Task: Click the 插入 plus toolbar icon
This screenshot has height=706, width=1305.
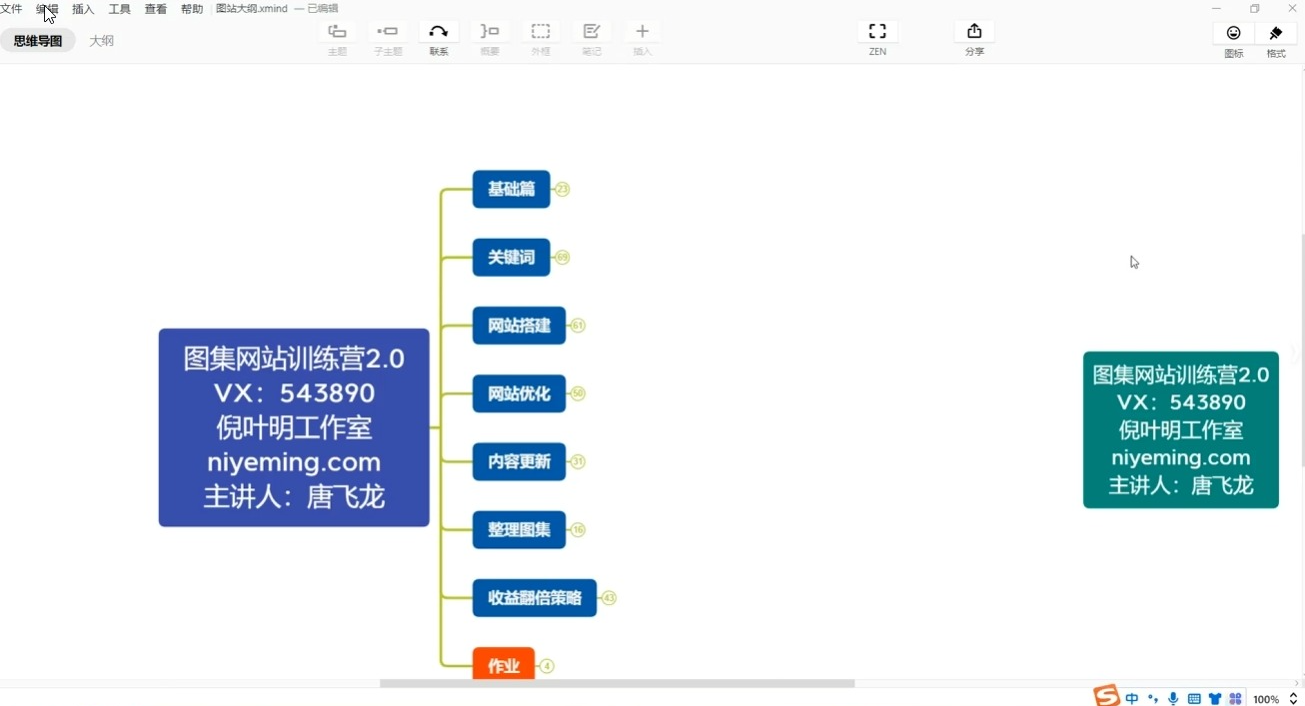Action: tap(642, 32)
